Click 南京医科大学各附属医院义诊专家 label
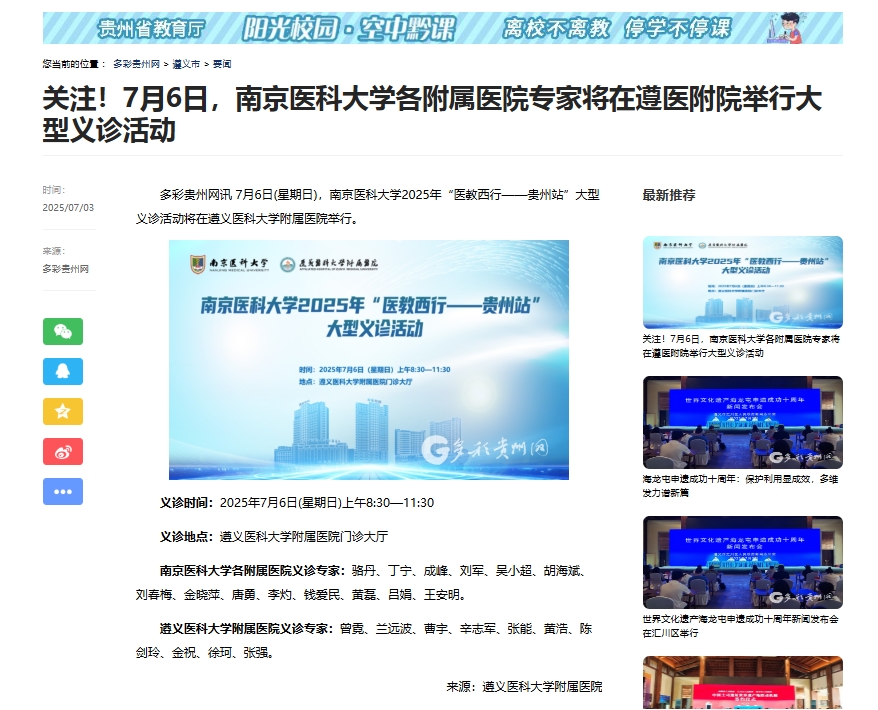The height and width of the screenshot is (710, 878). click(x=254, y=571)
